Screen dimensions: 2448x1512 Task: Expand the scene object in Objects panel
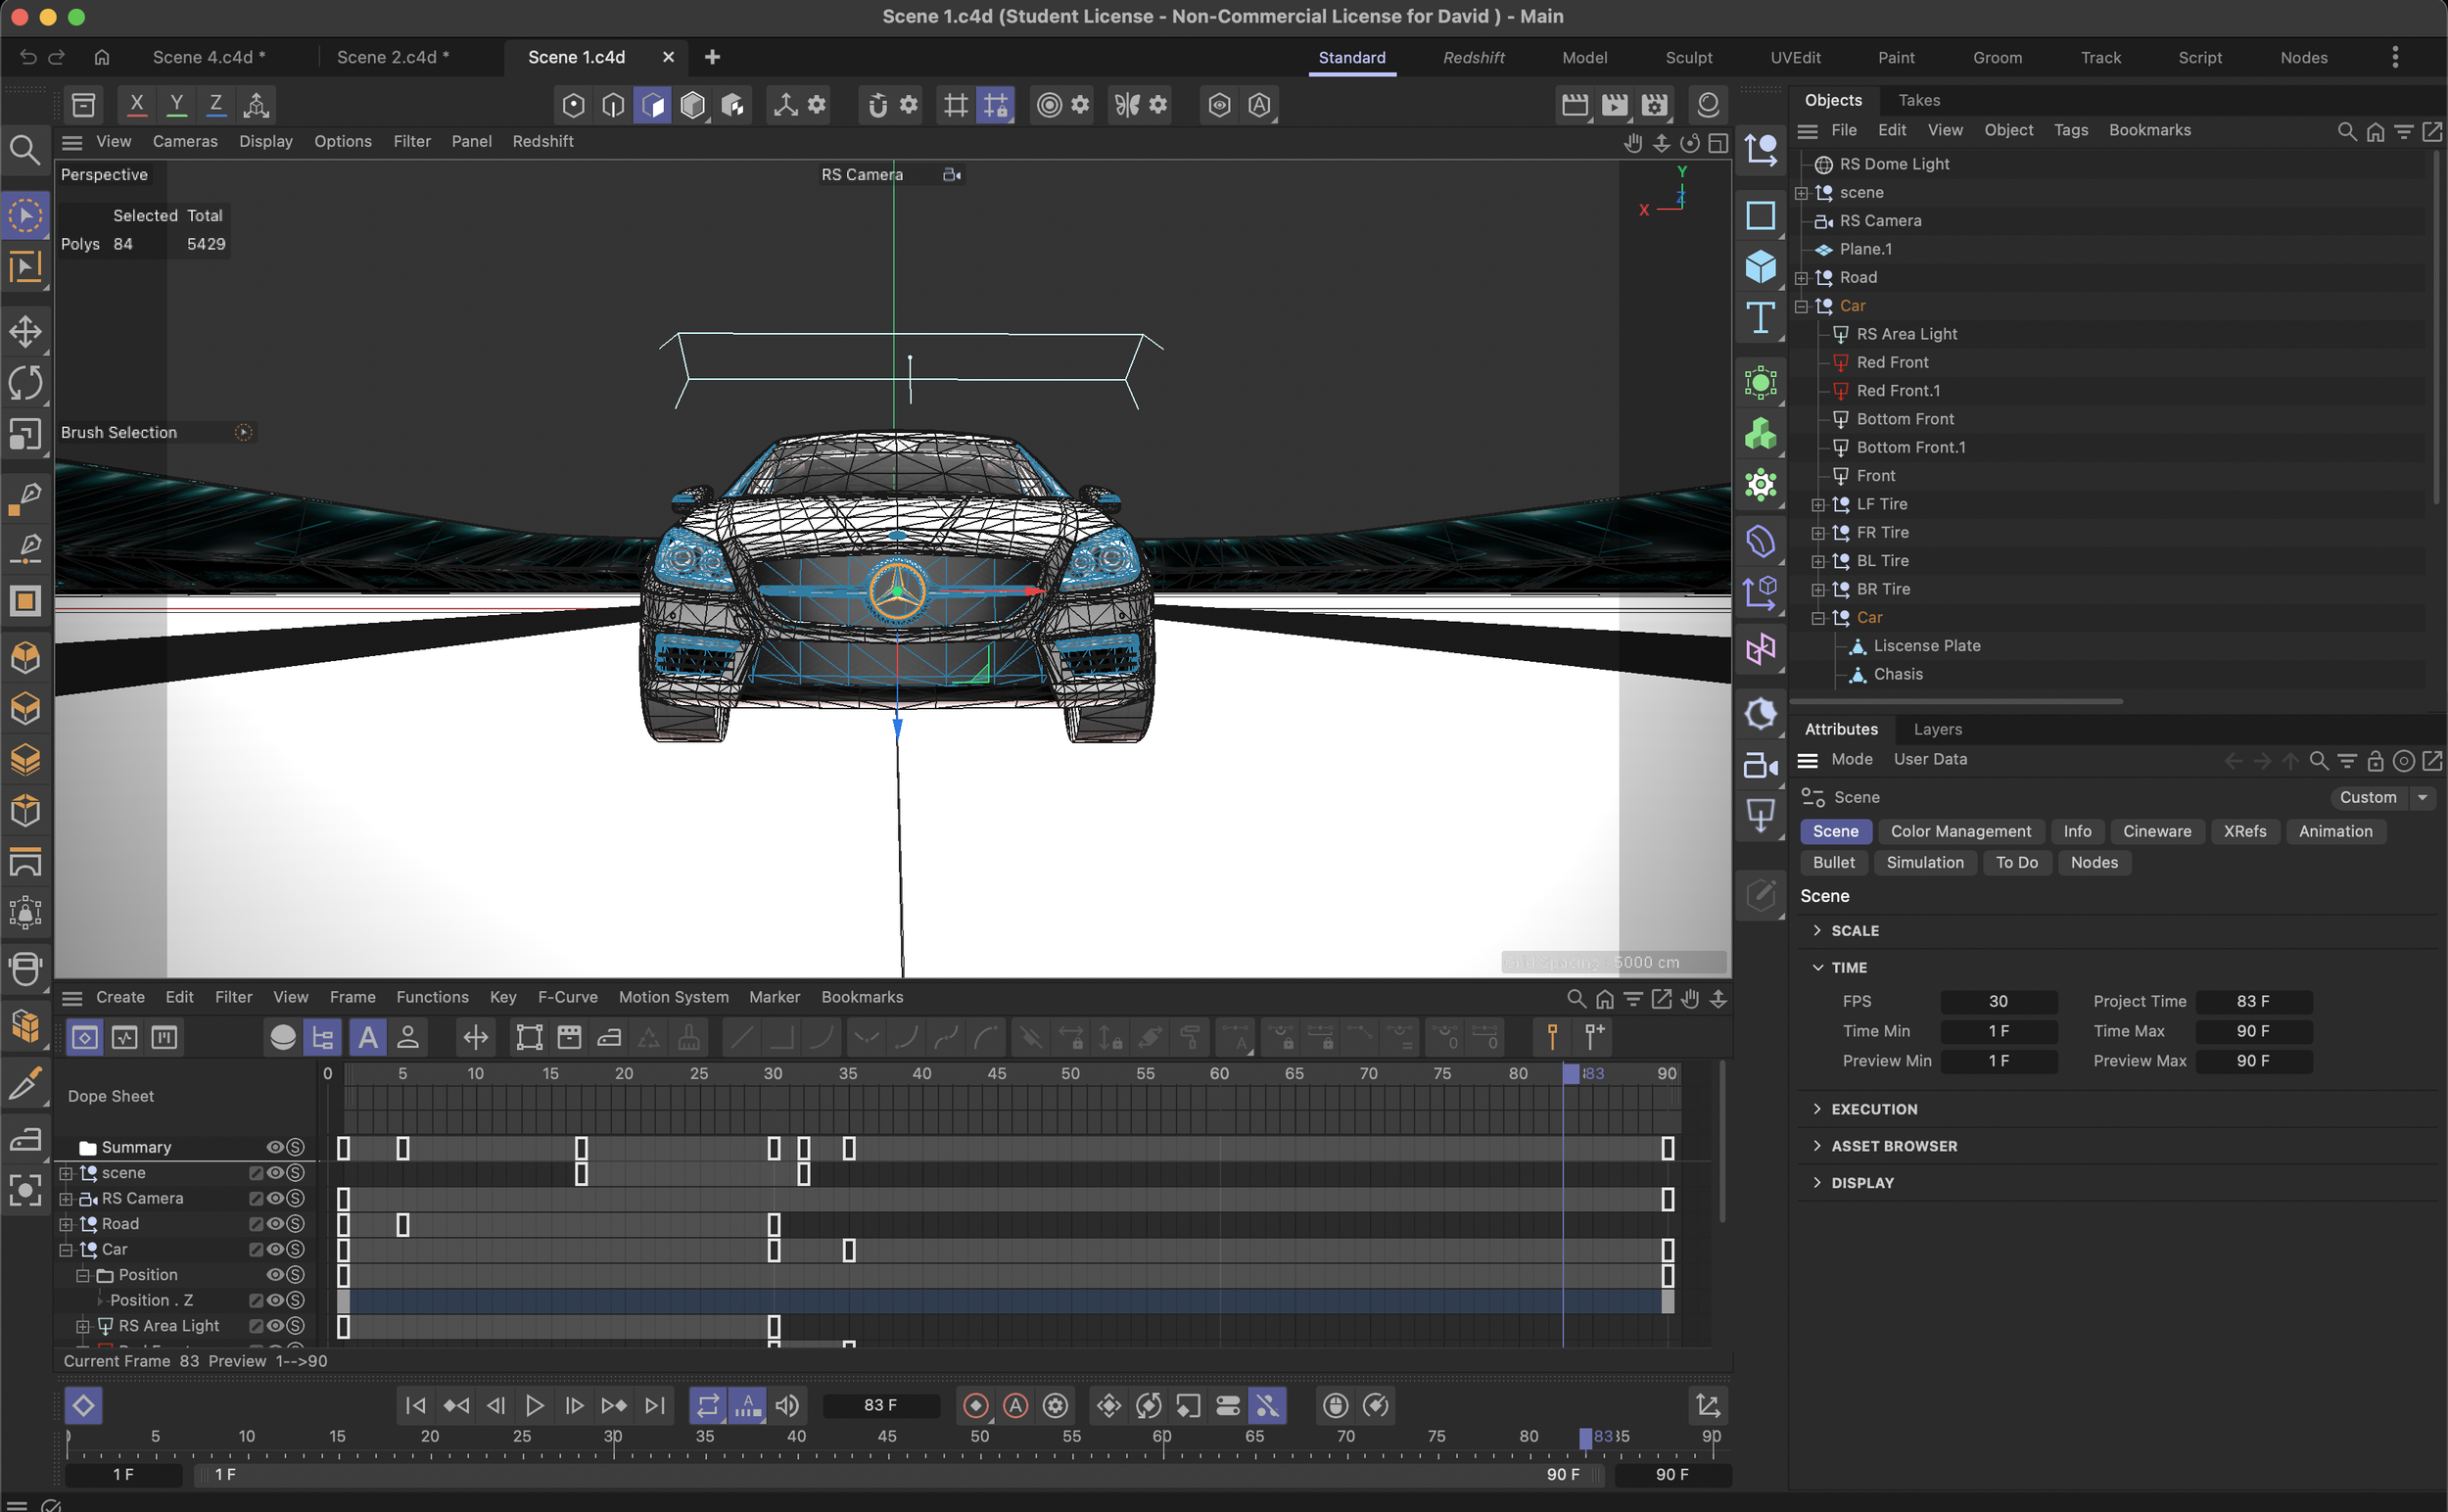pos(1802,193)
